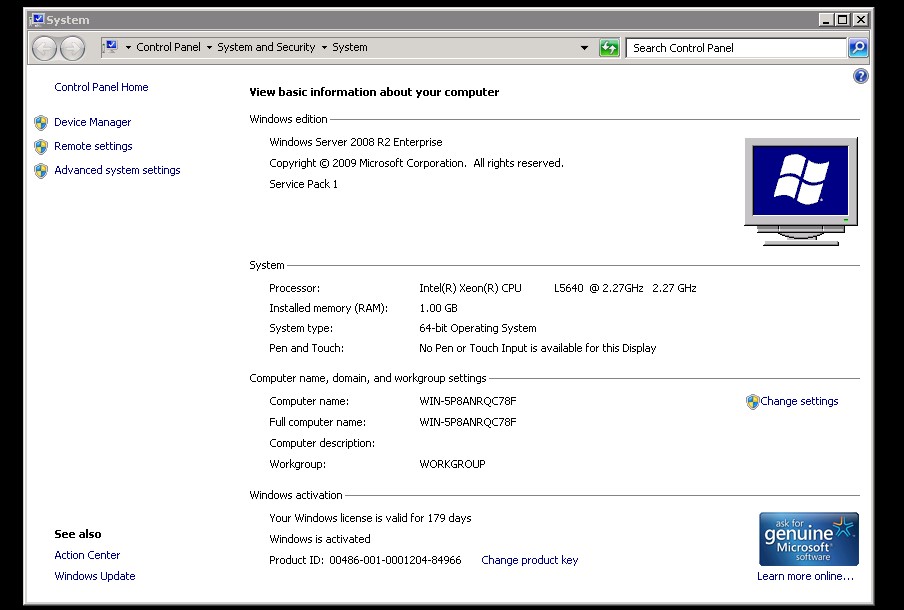Viewport: 904px width, 610px height.
Task: Click the Copyright 2009 Microsoft Corporation text
Action: [416, 163]
